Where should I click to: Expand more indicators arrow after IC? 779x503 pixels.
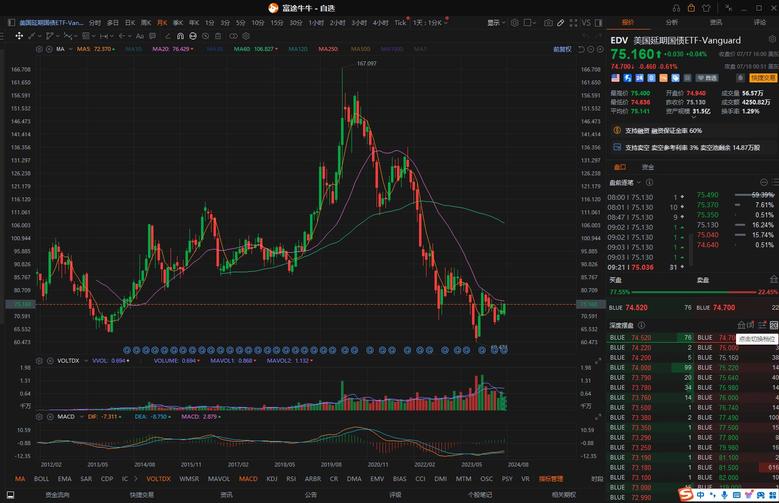coord(136,479)
